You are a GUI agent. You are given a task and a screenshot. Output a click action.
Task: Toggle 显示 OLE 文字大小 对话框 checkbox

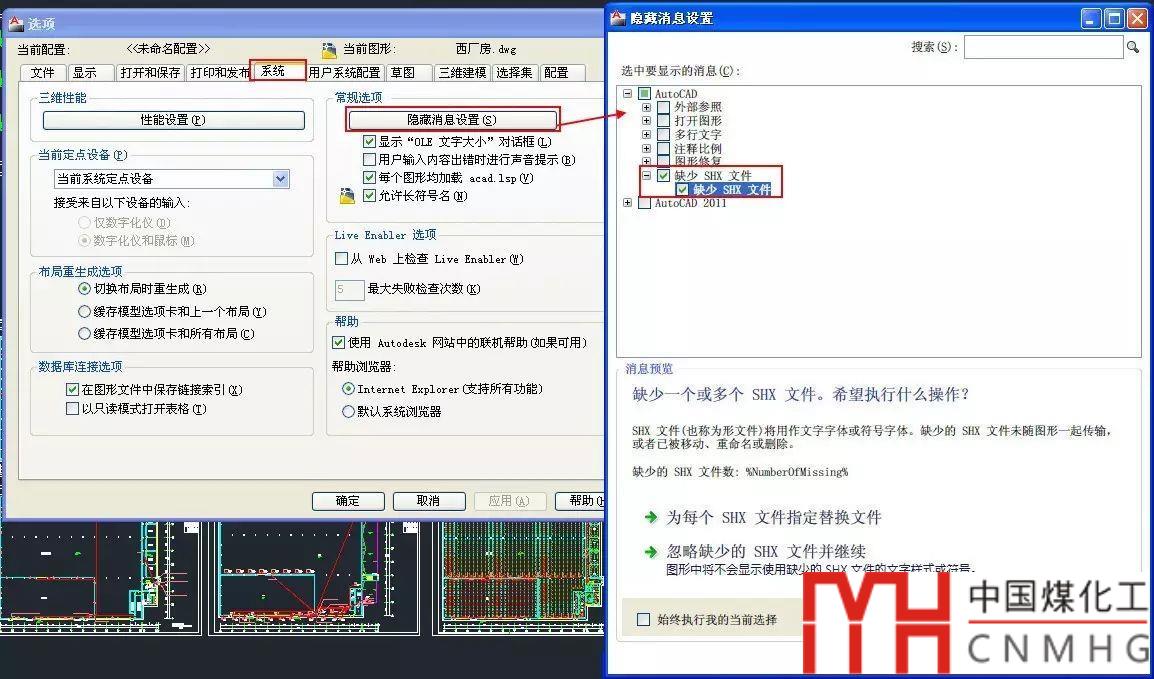pyautogui.click(x=369, y=141)
